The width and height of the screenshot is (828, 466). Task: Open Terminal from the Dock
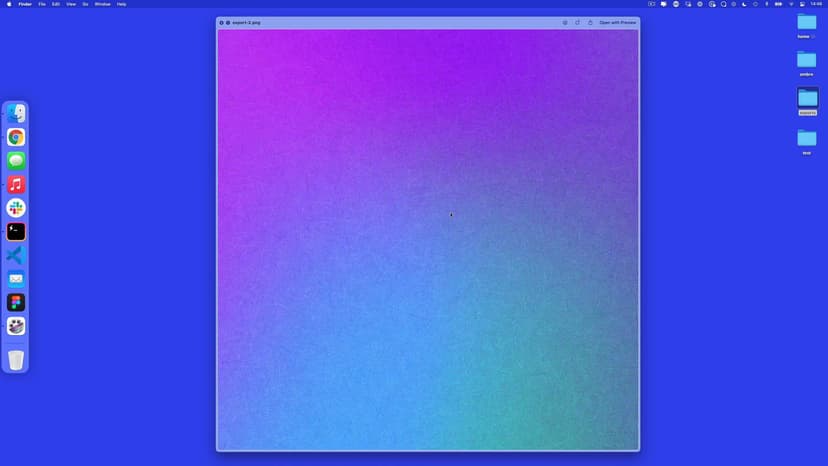(x=16, y=231)
